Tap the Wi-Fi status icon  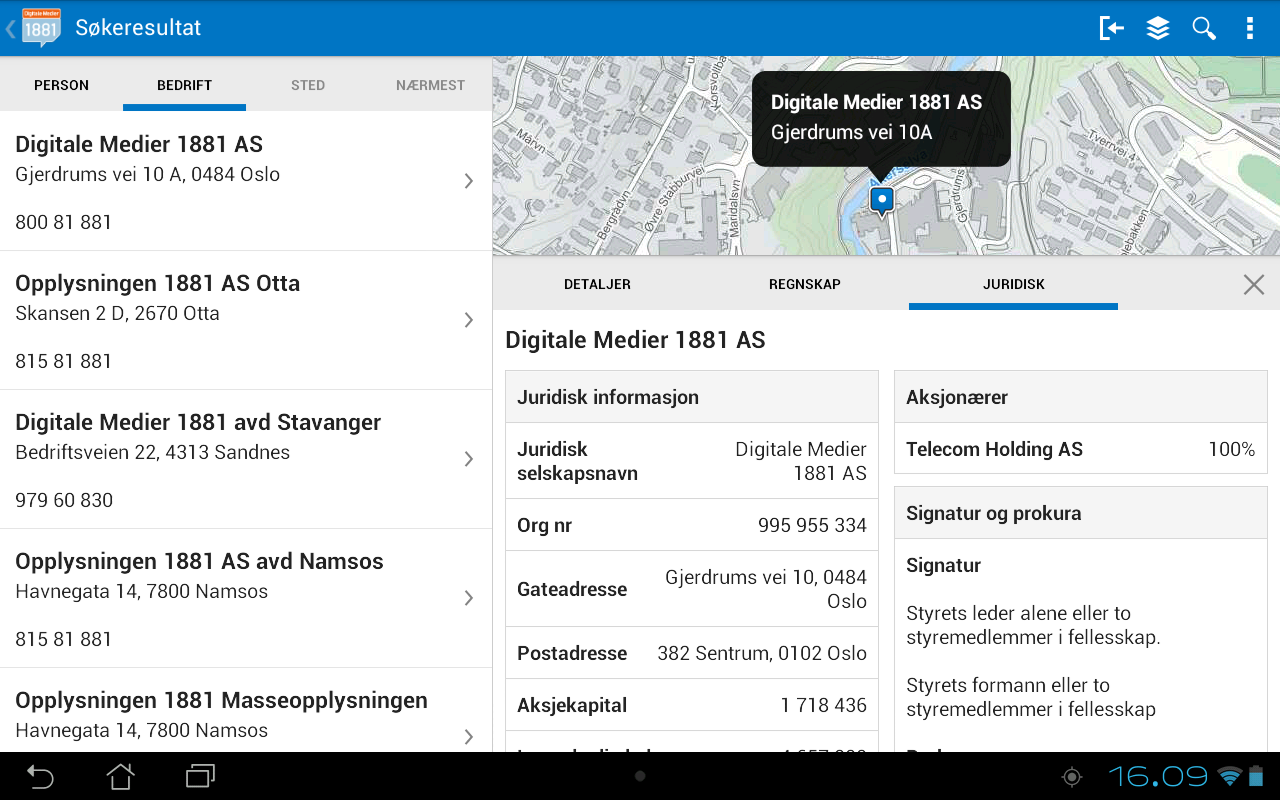pyautogui.click(x=1229, y=776)
